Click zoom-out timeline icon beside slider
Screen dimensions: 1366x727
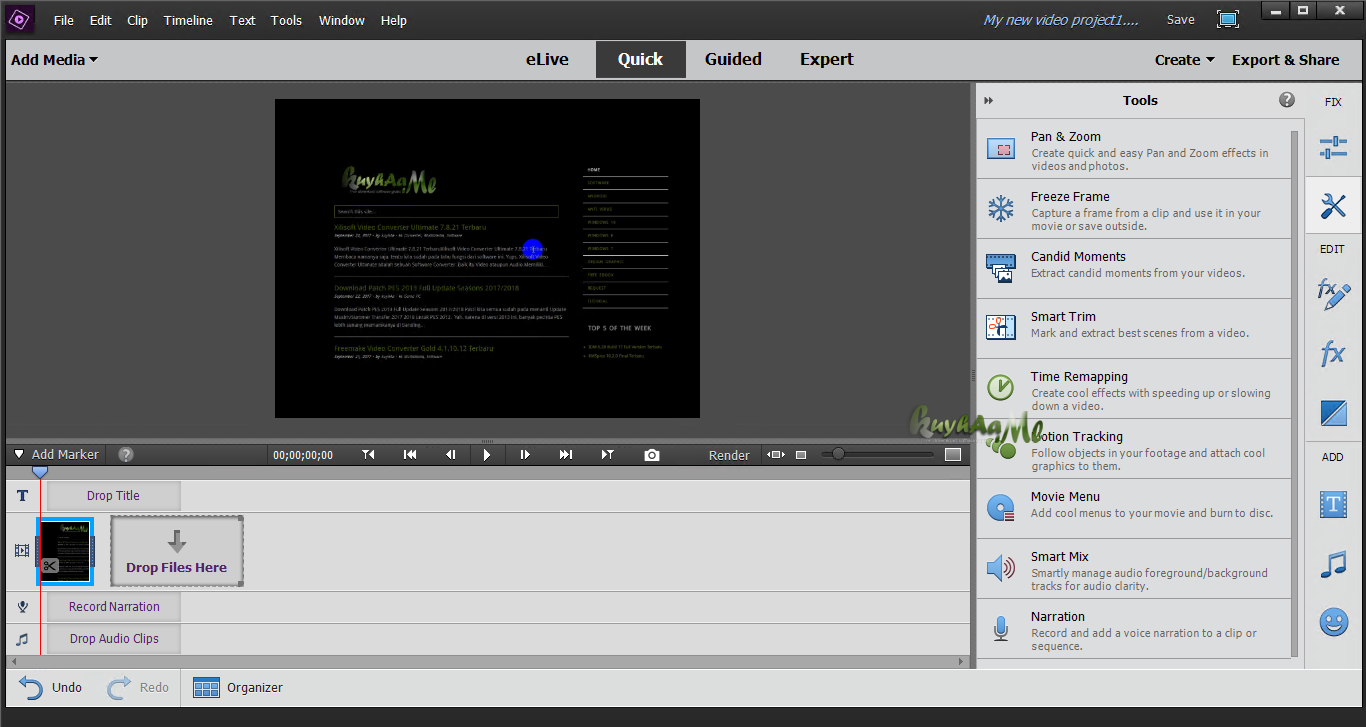tap(801, 455)
